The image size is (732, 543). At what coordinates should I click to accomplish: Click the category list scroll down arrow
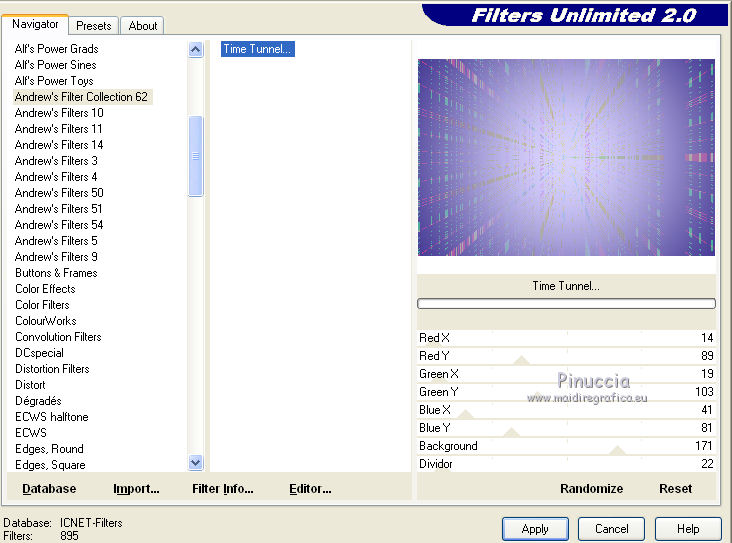196,463
